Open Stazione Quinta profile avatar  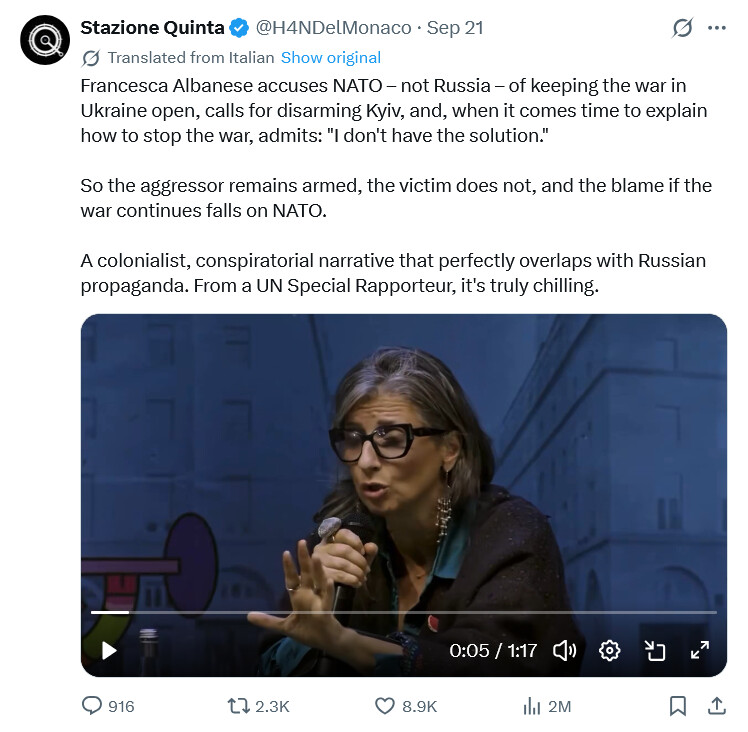45,40
